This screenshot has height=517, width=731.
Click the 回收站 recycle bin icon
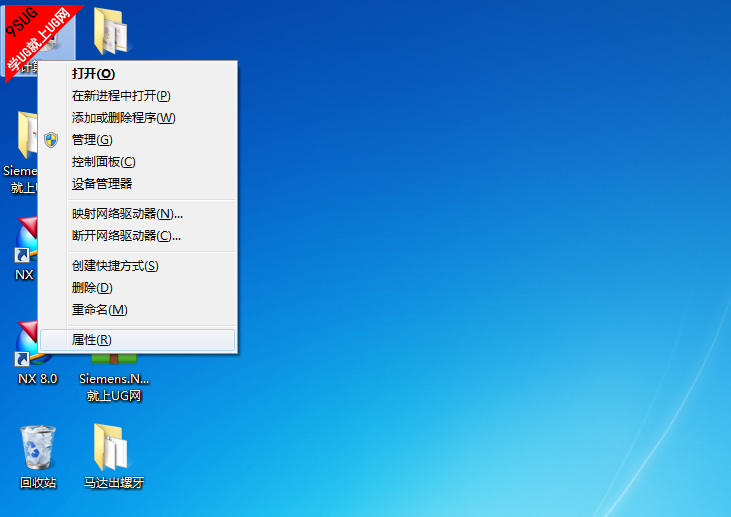[x=38, y=448]
